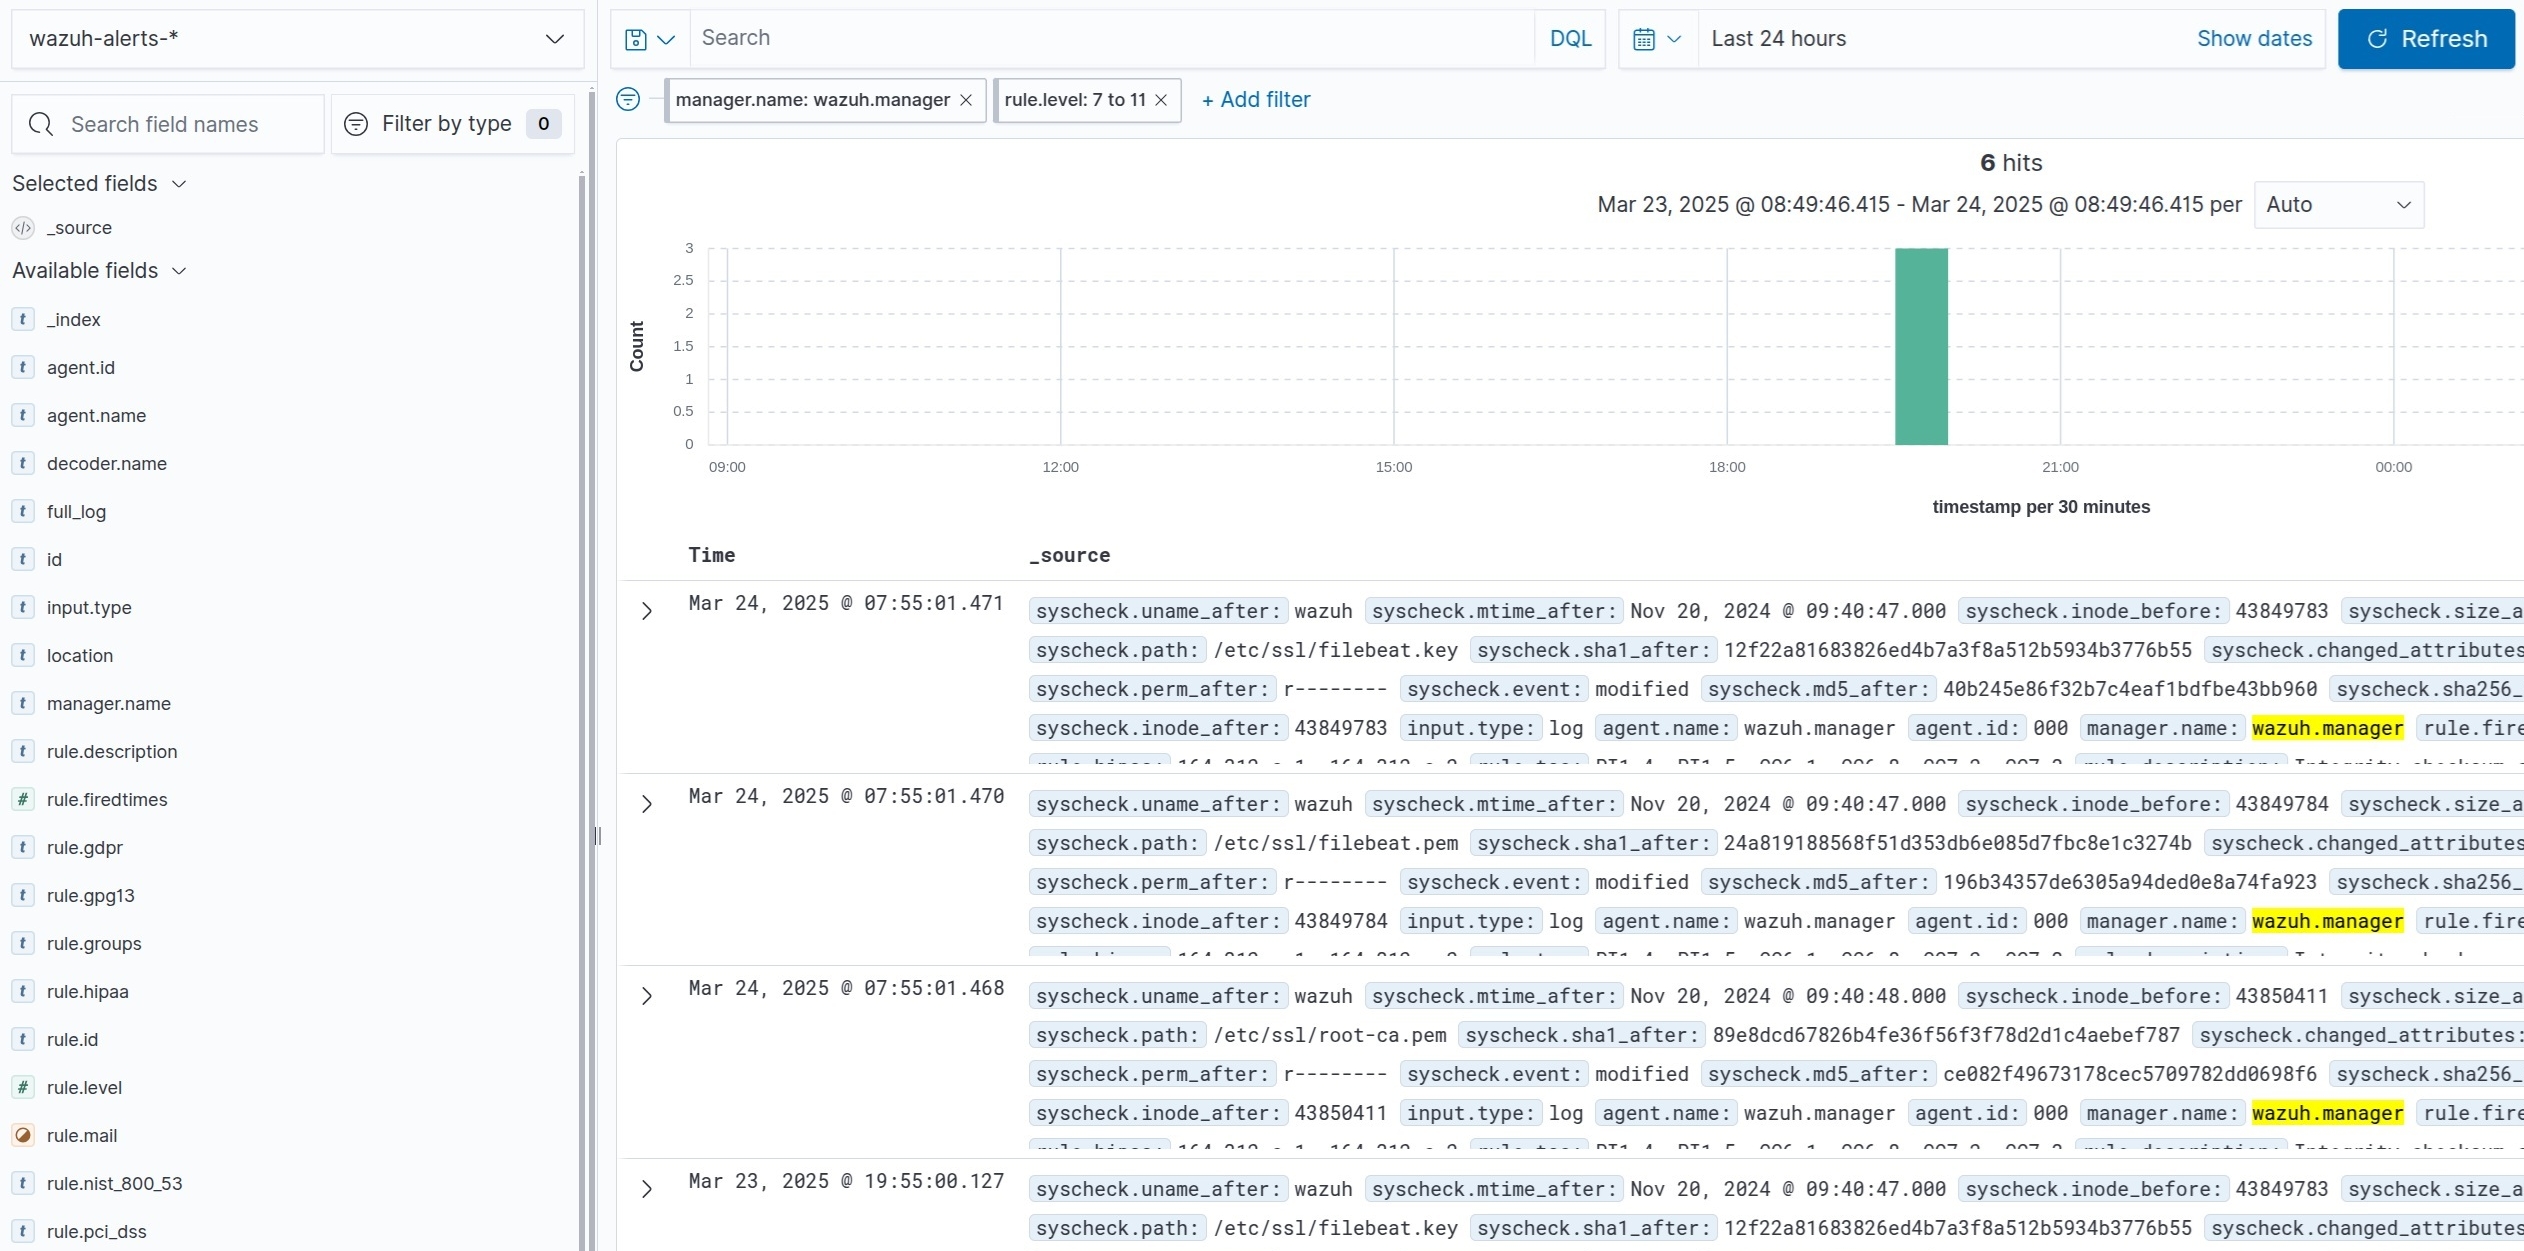This screenshot has width=2524, height=1251.
Task: Click the Time column header
Action: (x=712, y=556)
